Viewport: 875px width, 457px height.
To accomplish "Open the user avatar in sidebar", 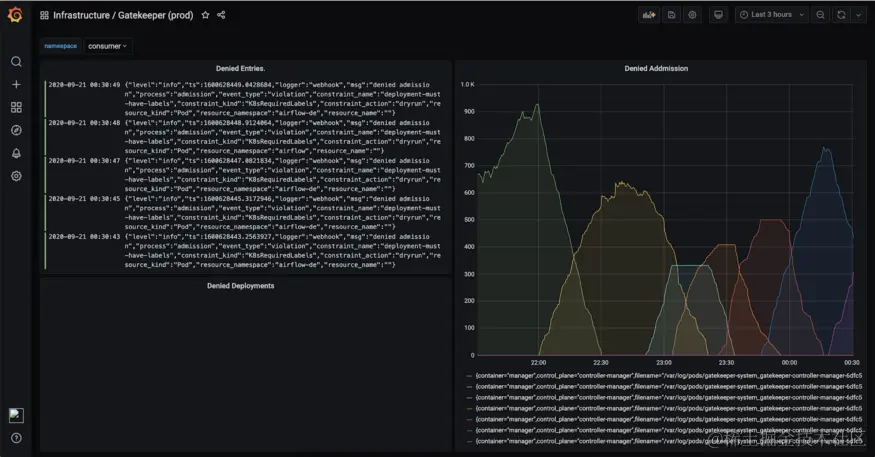I will tap(16, 415).
